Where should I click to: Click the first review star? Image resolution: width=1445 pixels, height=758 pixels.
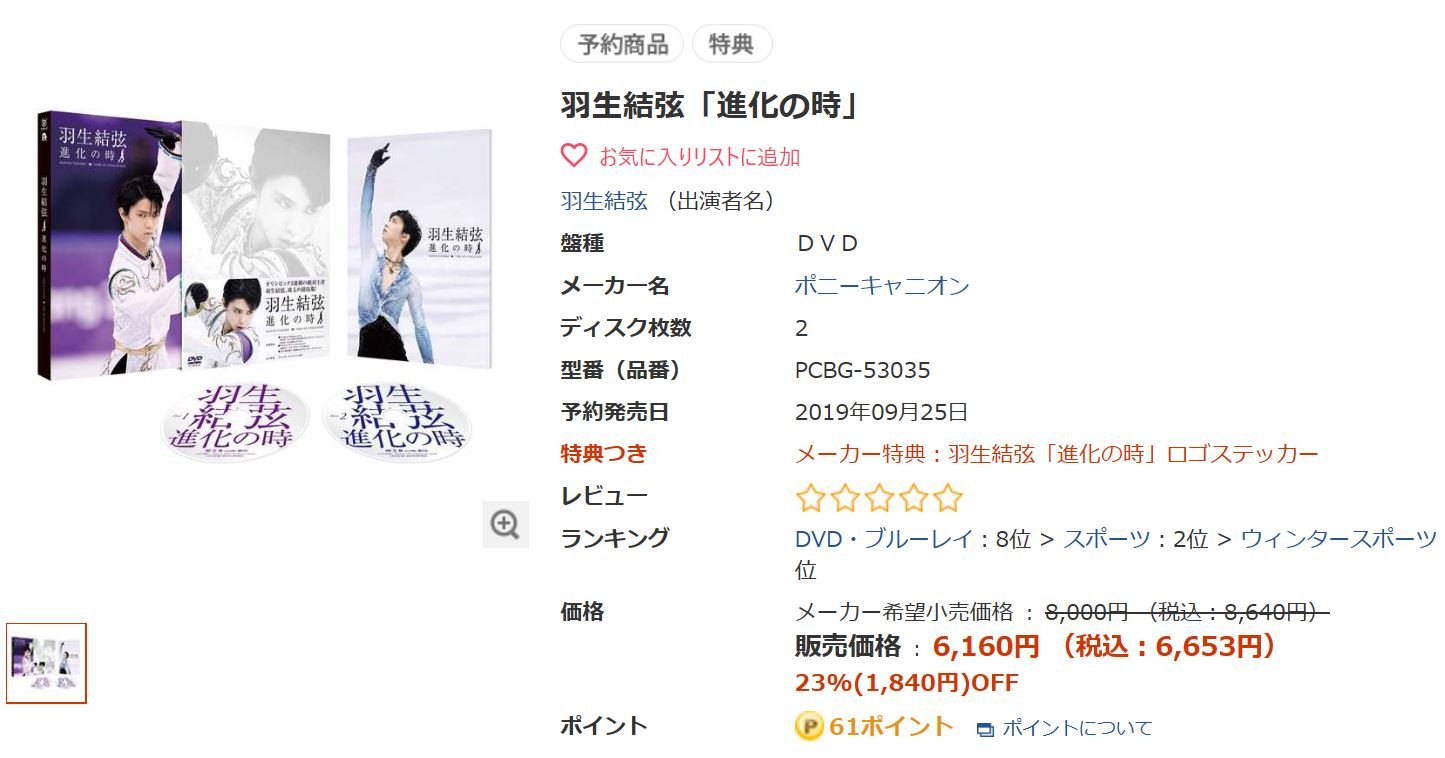tap(809, 497)
